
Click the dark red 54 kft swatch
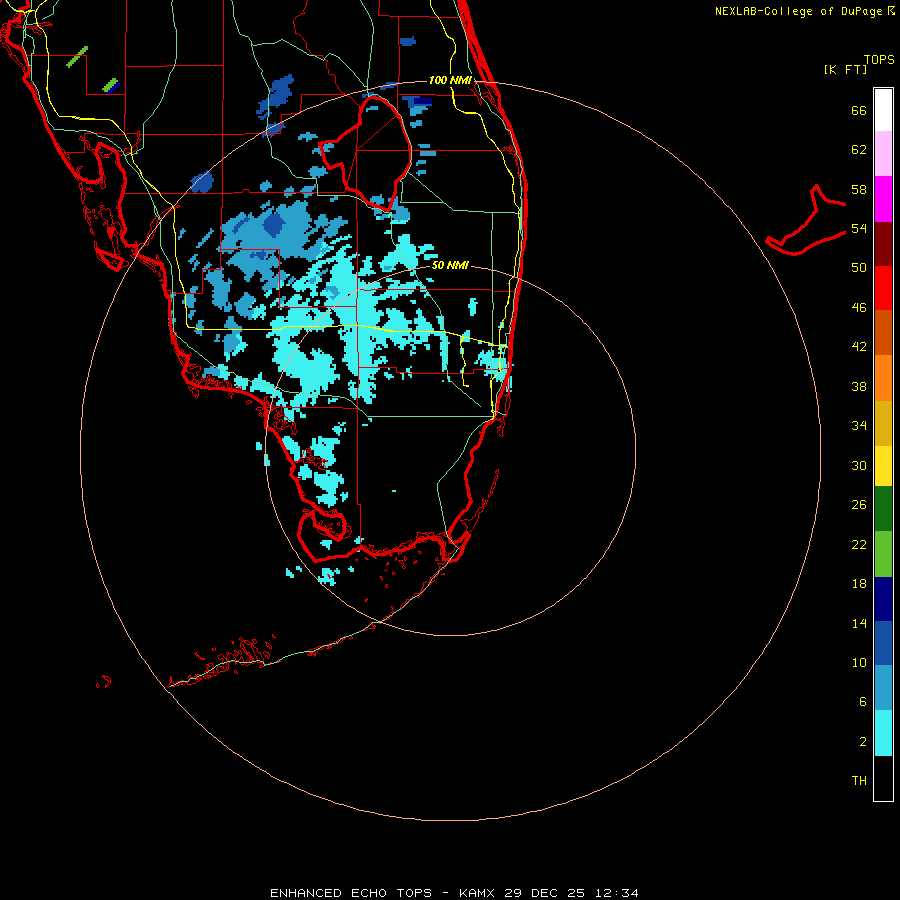[x=883, y=243]
